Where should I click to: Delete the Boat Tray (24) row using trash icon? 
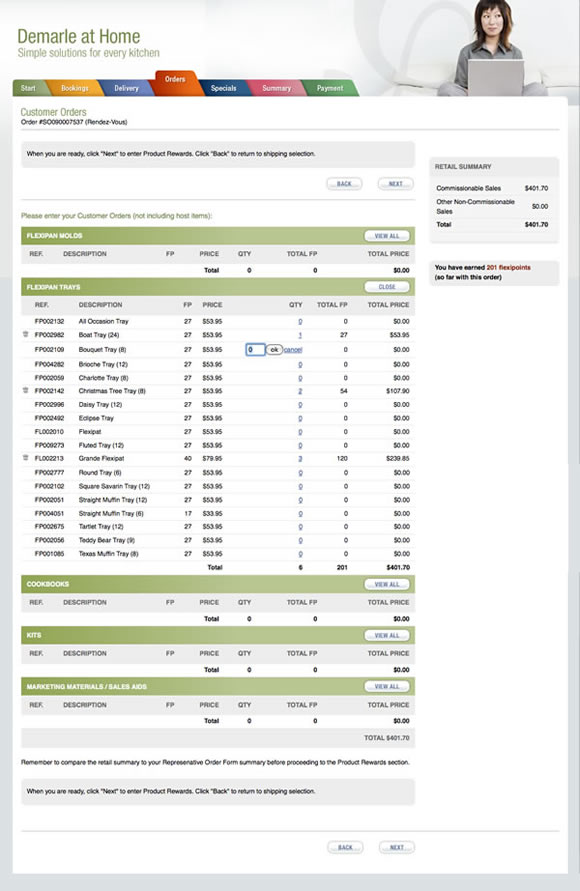point(25,335)
